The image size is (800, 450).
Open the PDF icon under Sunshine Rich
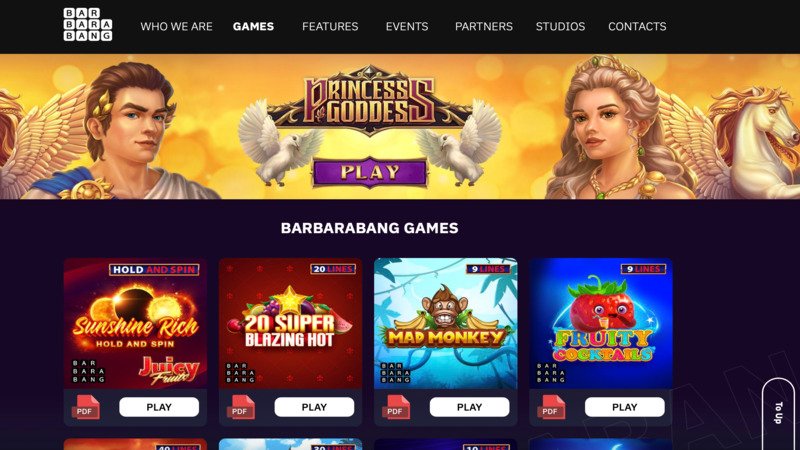(x=85, y=407)
